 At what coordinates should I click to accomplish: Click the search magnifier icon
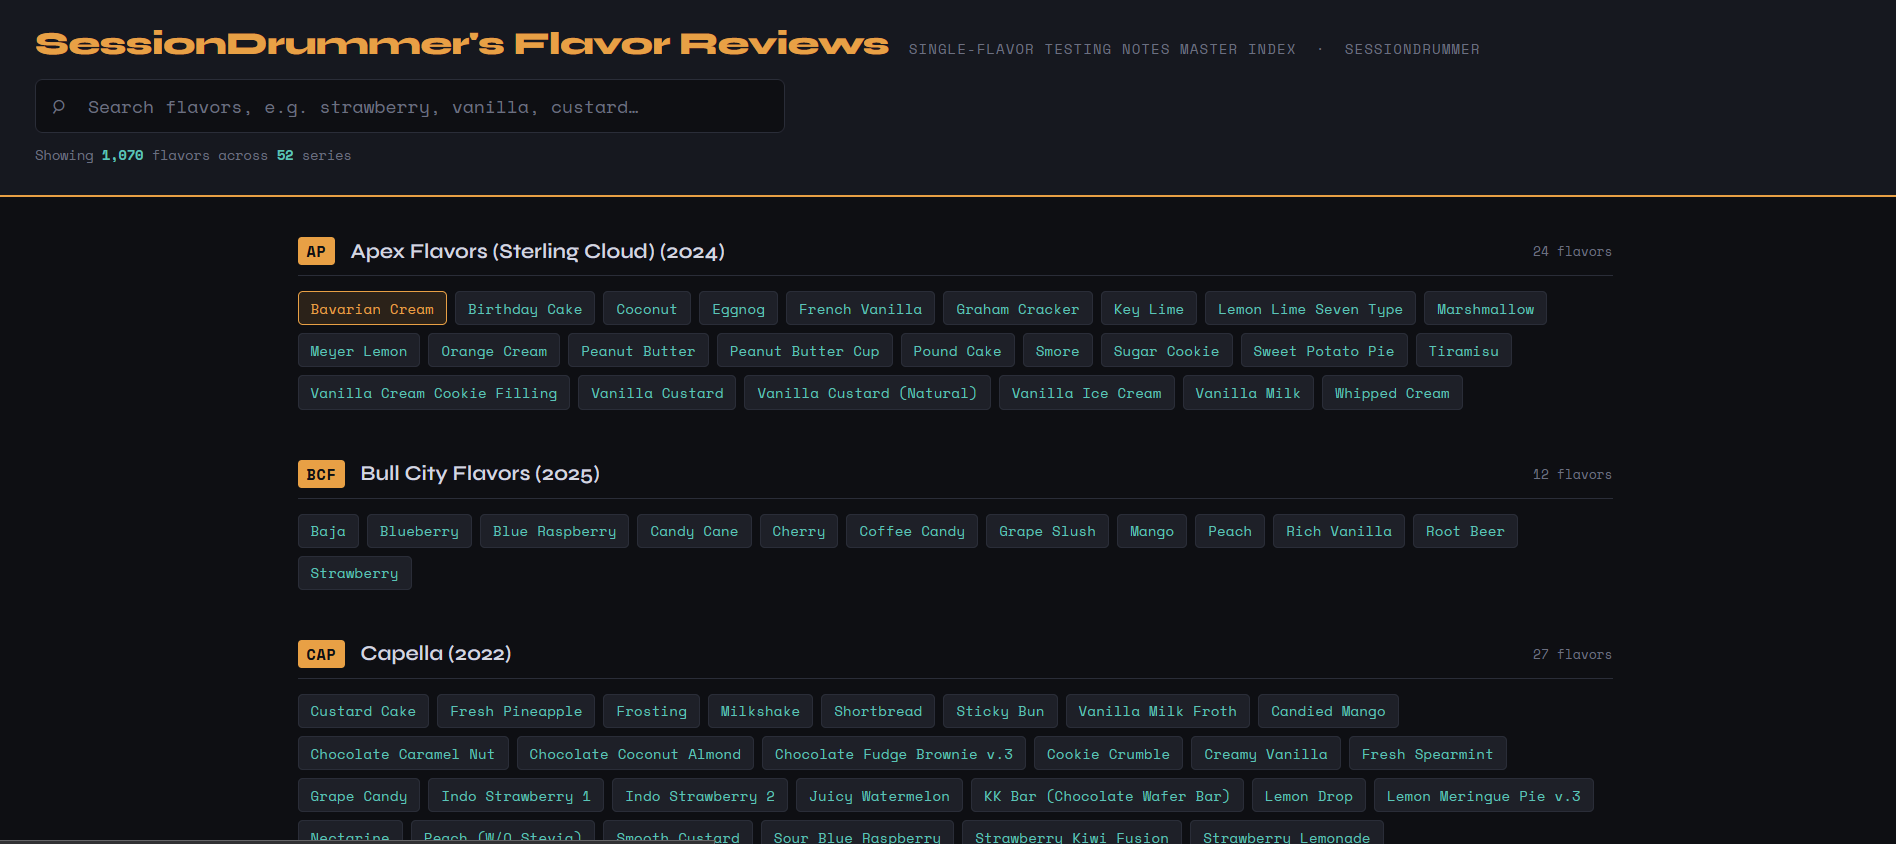coord(59,106)
